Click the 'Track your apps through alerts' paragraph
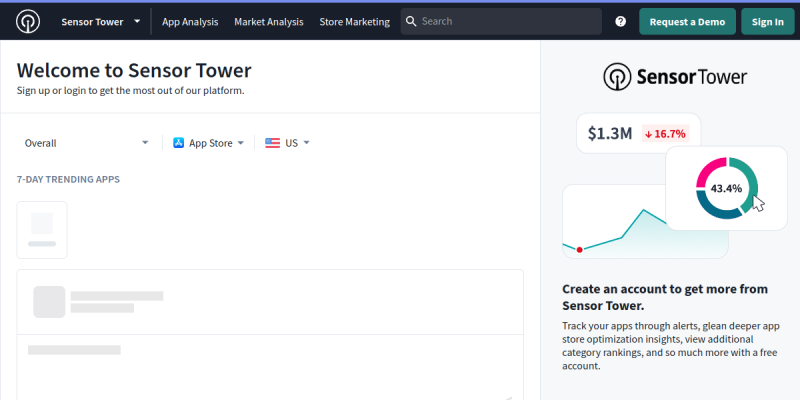The height and width of the screenshot is (400, 800). (x=671, y=346)
